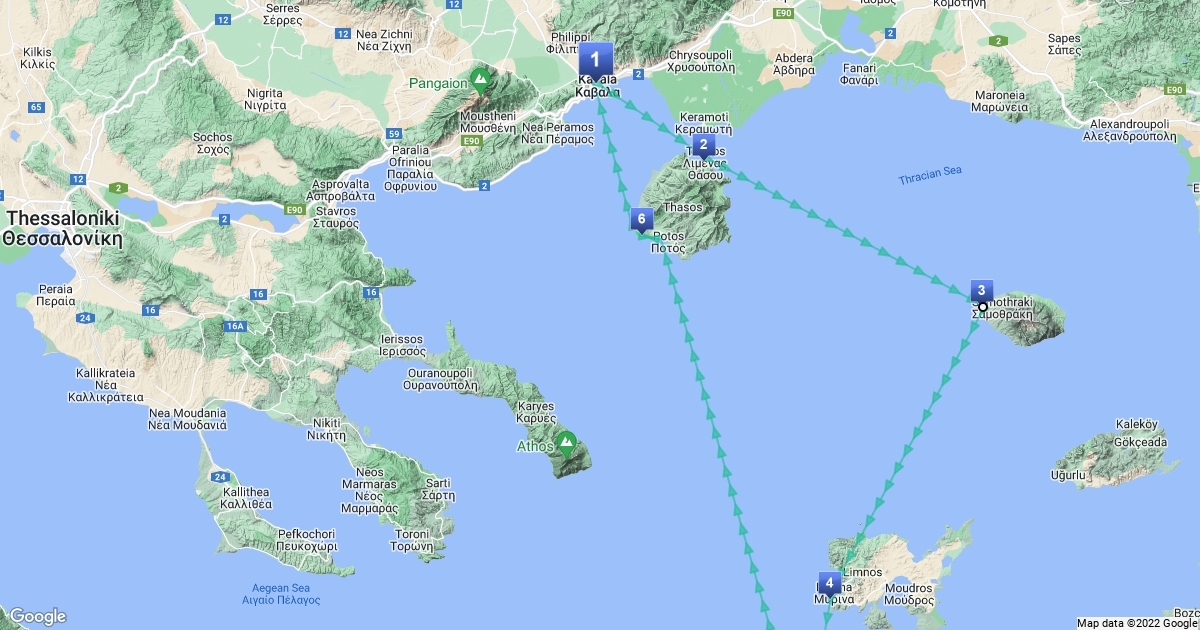This screenshot has height=630, width=1200.
Task: Click the white circle marker at Samothraki
Action: (982, 307)
